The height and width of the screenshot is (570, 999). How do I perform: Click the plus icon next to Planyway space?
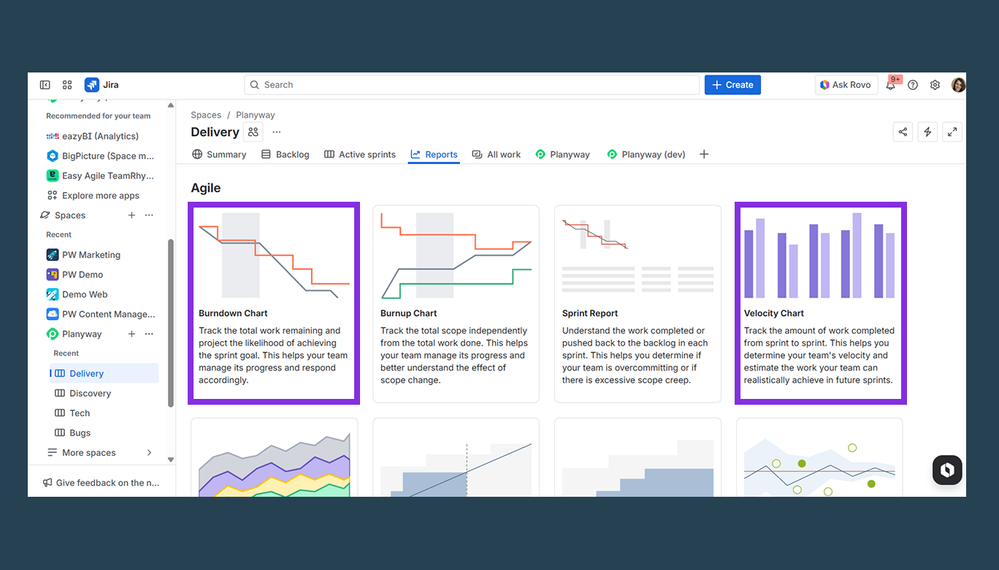[x=131, y=334]
